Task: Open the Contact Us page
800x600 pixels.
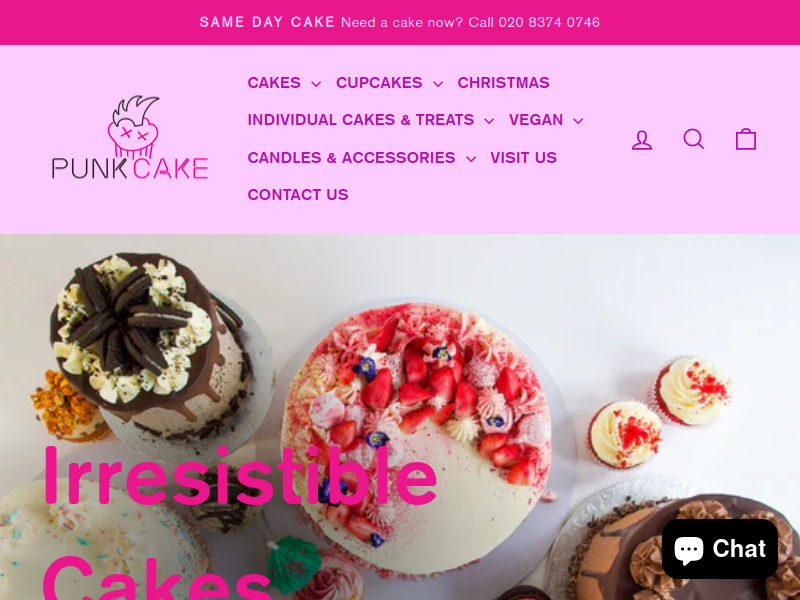Action: [298, 195]
